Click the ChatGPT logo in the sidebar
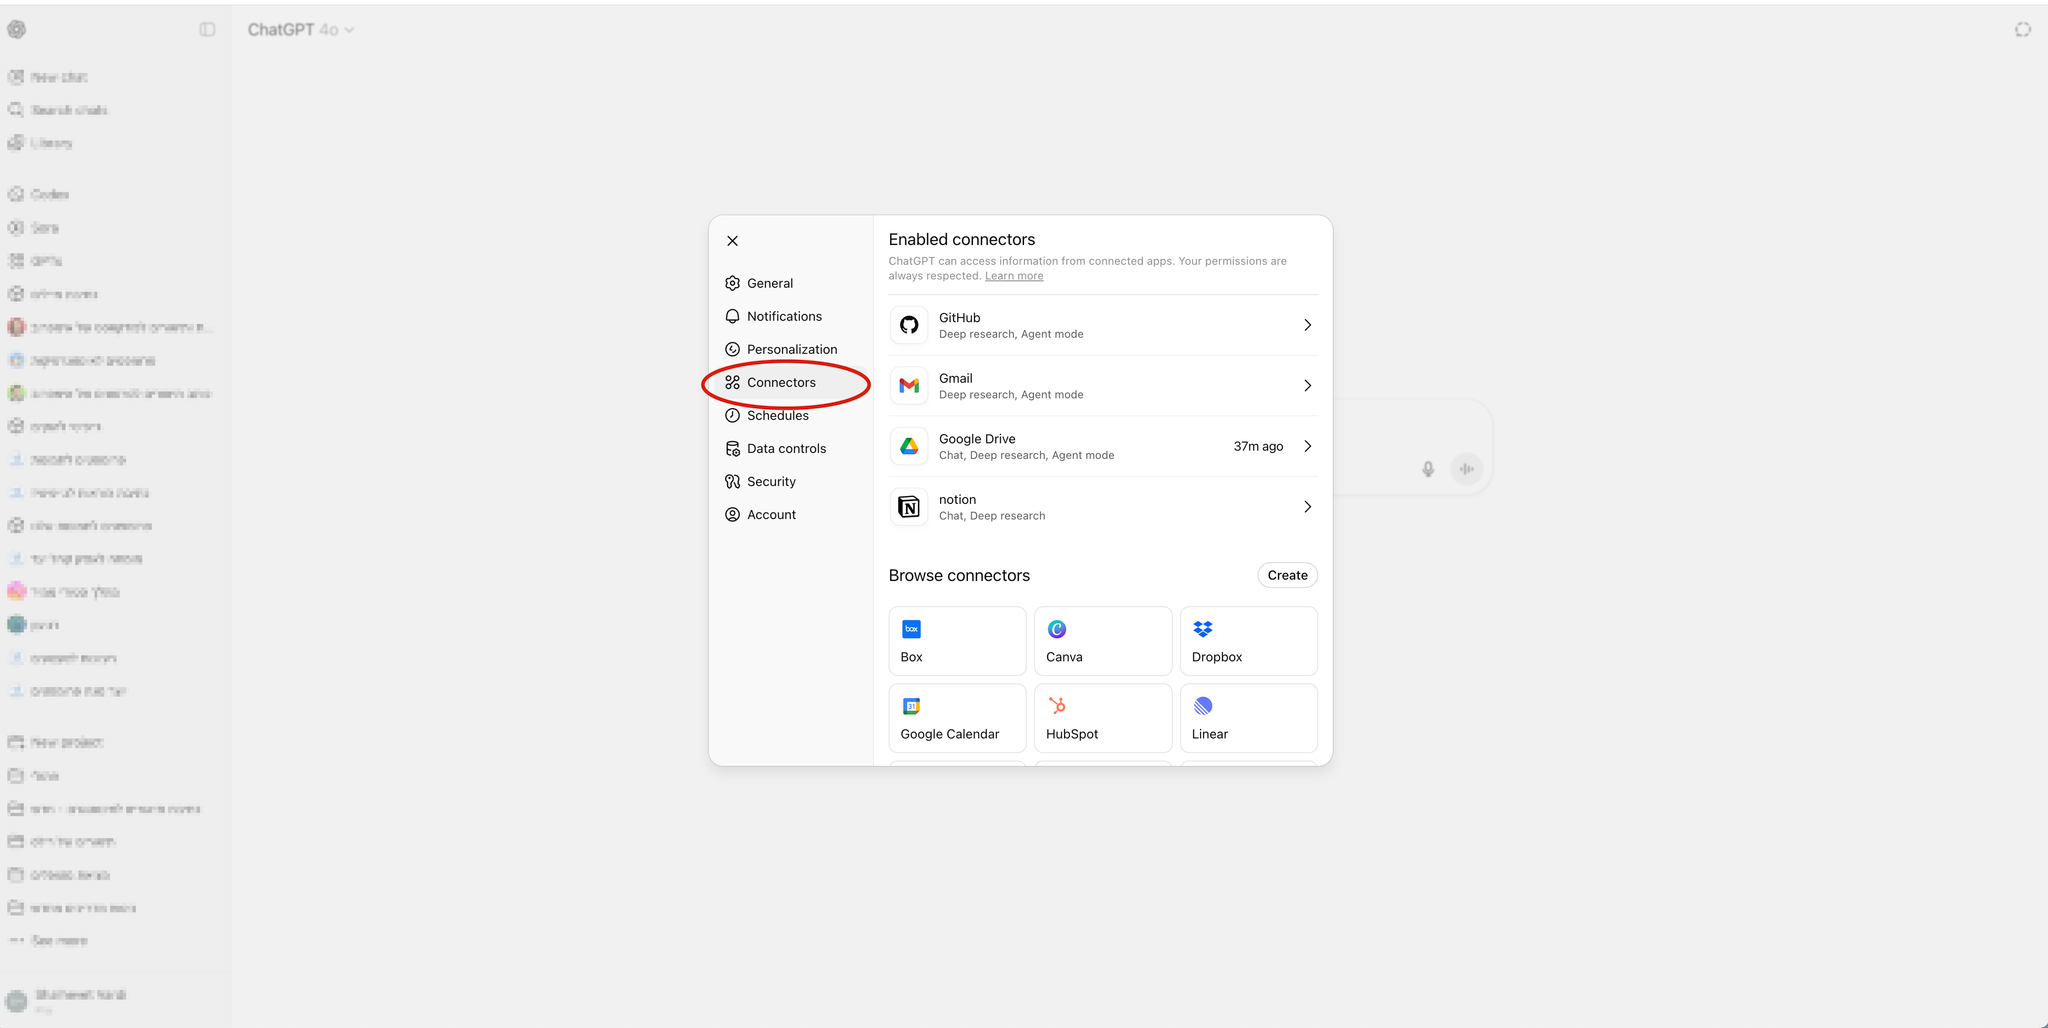The width and height of the screenshot is (2048, 1028). point(17,30)
